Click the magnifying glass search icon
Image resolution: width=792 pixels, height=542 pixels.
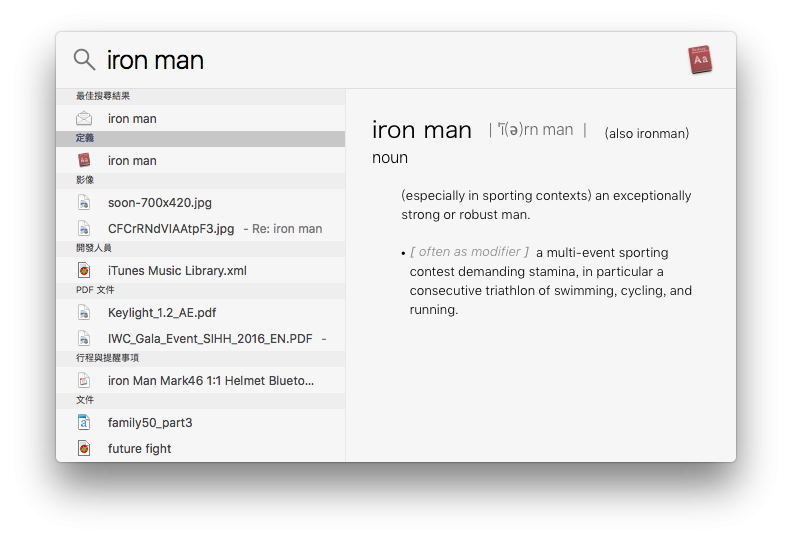point(84,60)
